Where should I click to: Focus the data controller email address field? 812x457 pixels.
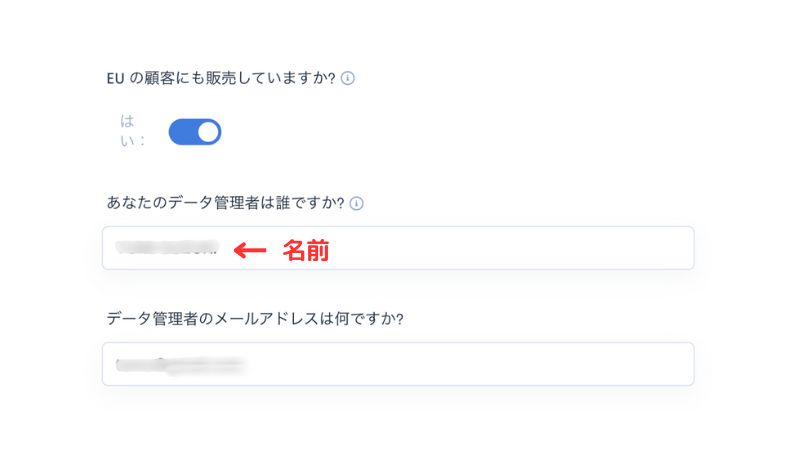click(x=398, y=364)
